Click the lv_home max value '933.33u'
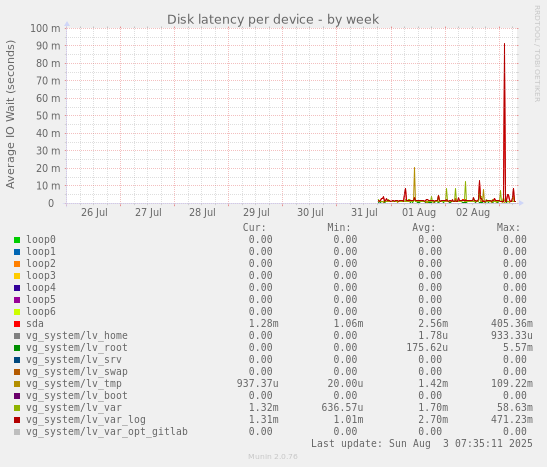 [512, 336]
